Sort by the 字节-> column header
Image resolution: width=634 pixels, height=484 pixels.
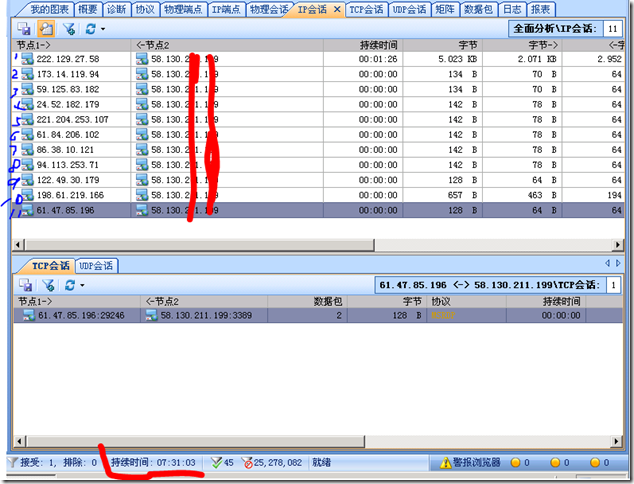point(522,45)
